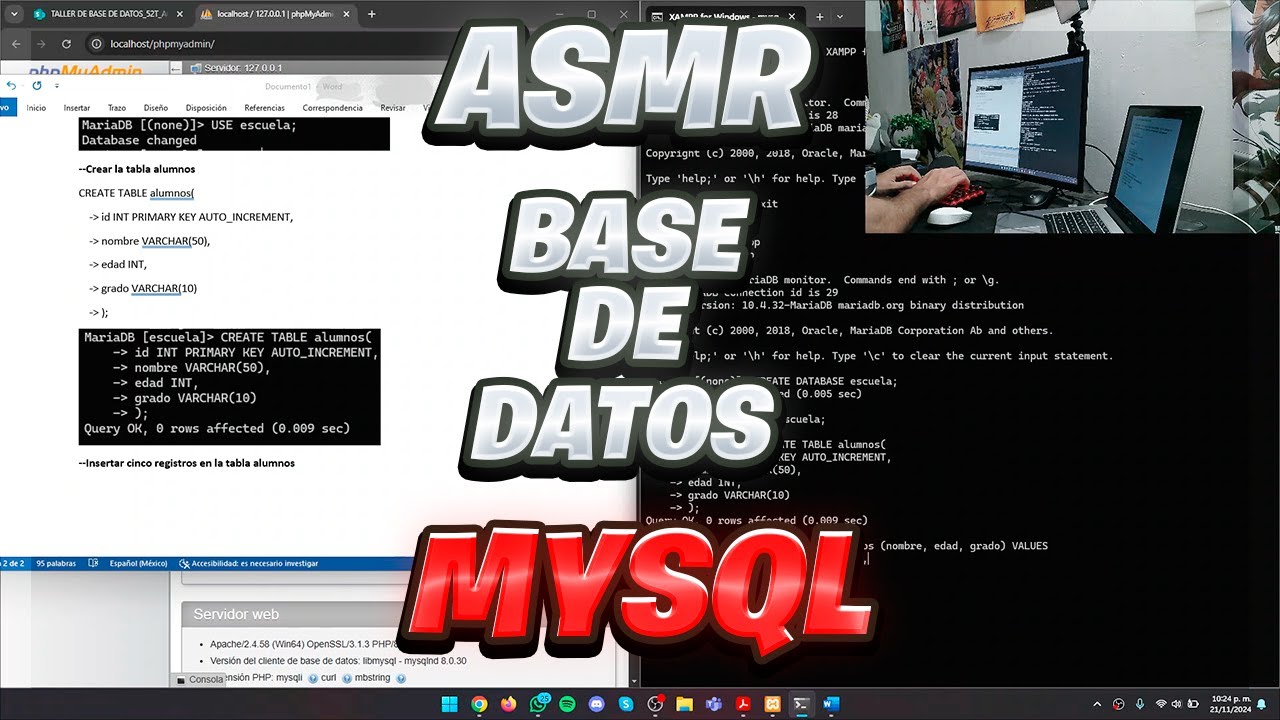Add a new Terminal tab
Screen dimensions: 1280x720
pos(819,16)
